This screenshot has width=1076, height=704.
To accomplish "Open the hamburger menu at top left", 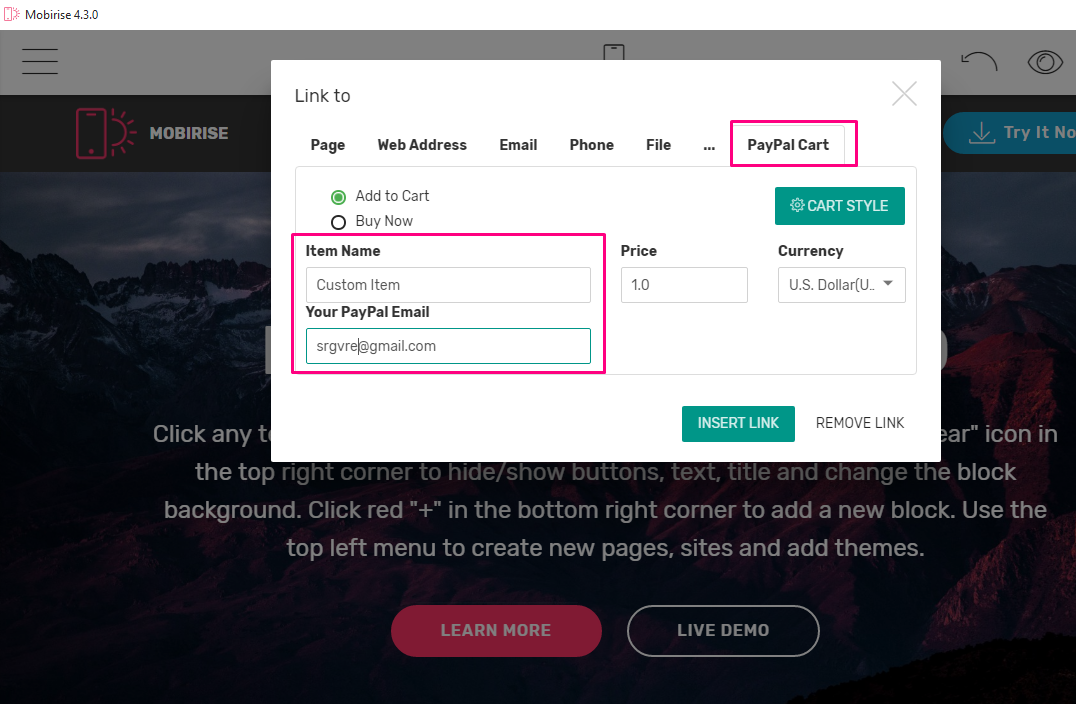I will pyautogui.click(x=40, y=62).
